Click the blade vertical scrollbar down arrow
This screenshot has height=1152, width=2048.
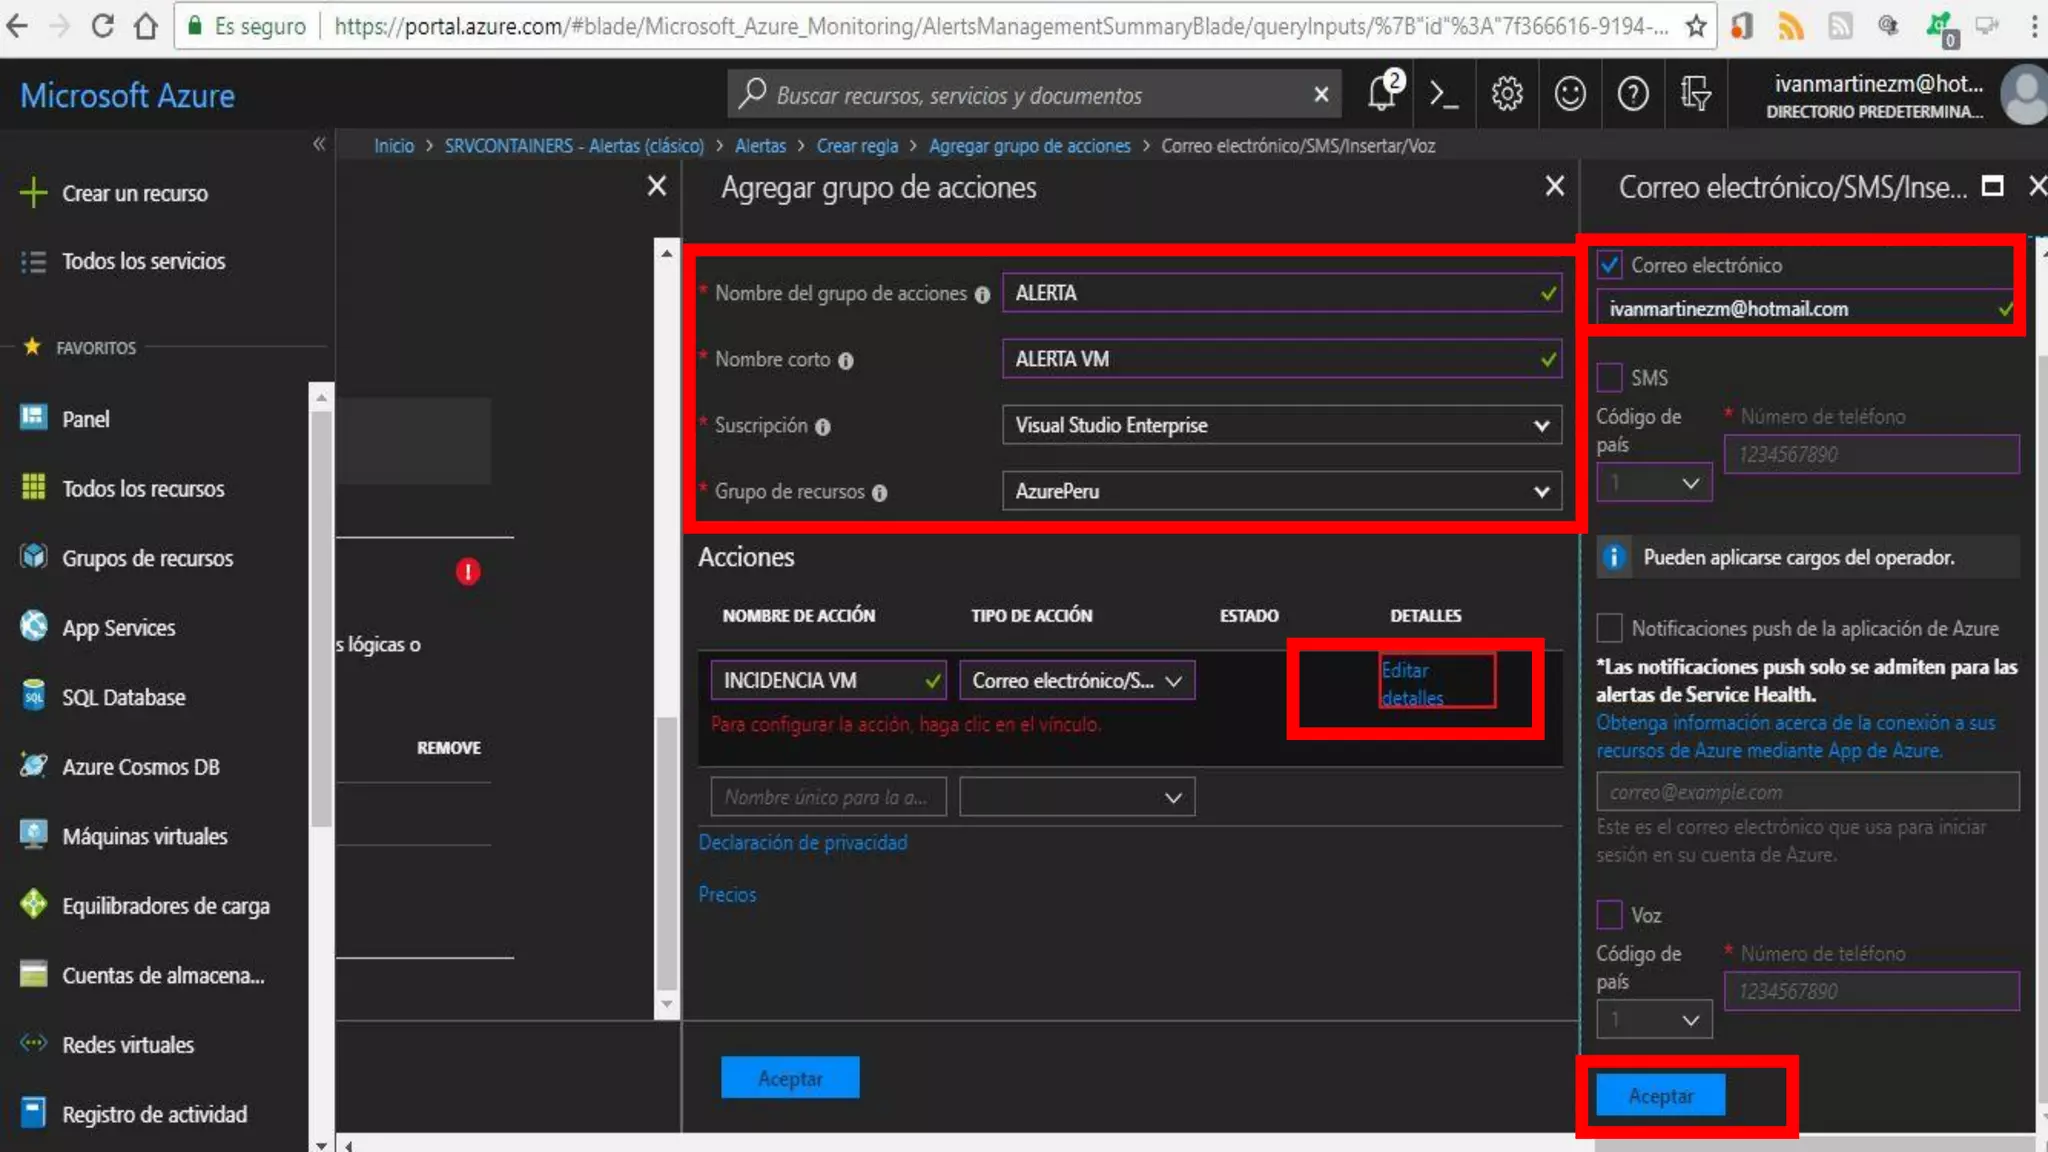click(667, 1004)
